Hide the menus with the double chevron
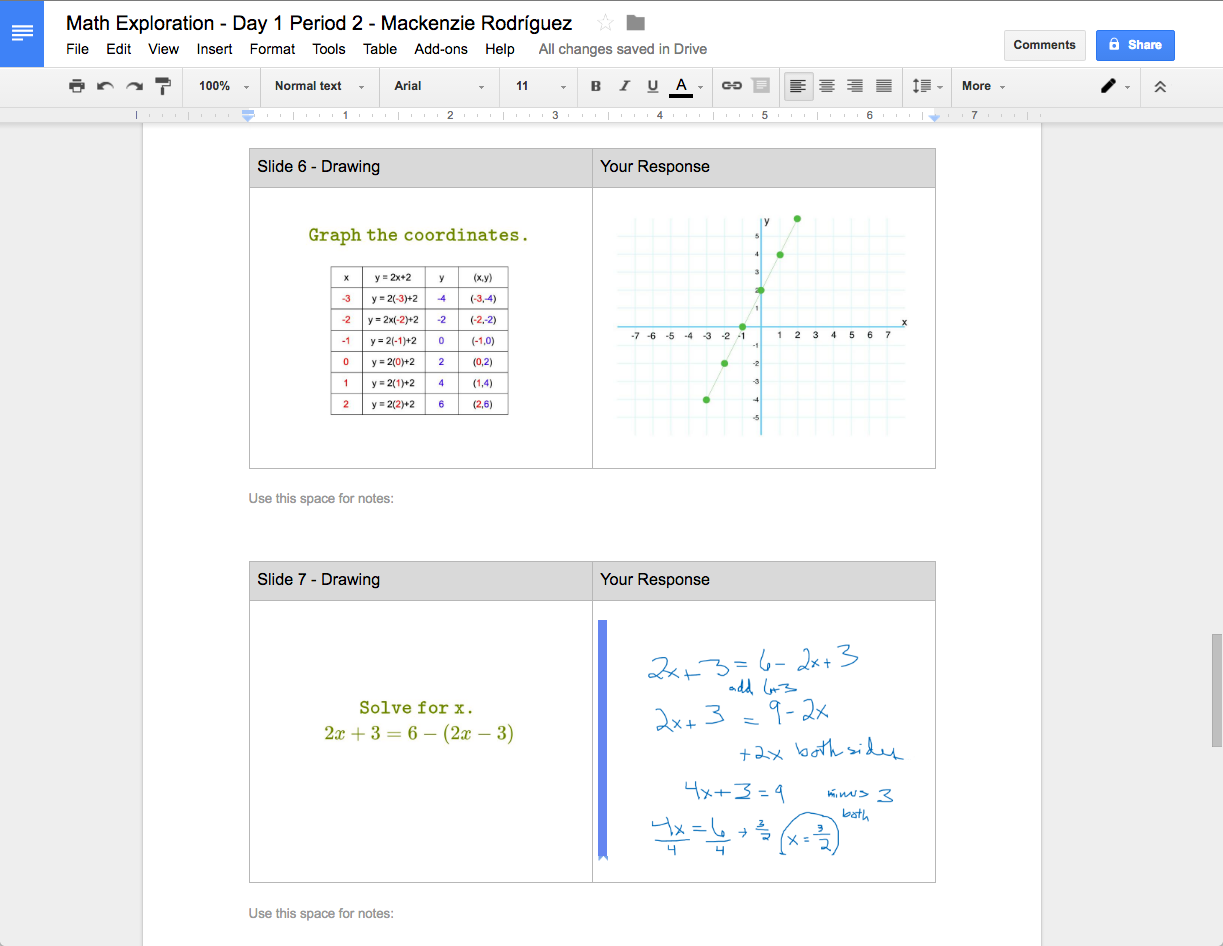Screen dimensions: 1223x946 [1160, 86]
